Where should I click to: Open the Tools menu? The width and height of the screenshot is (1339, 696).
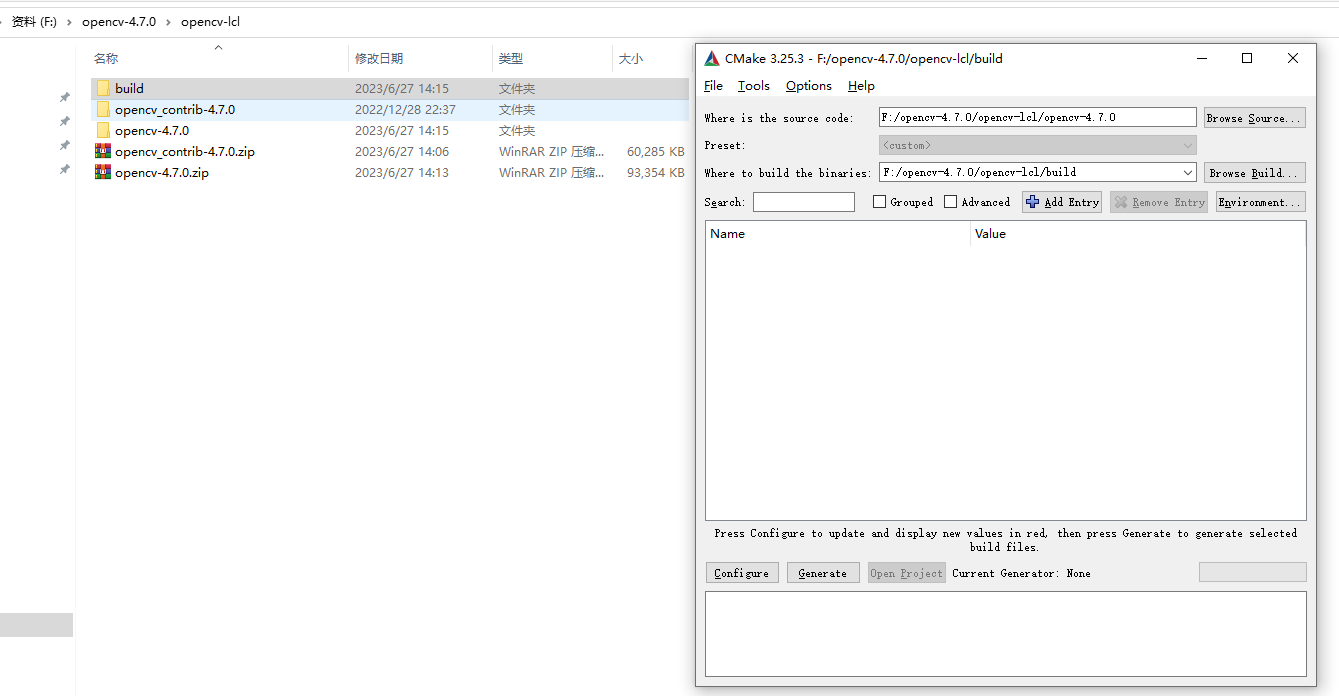pyautogui.click(x=753, y=86)
